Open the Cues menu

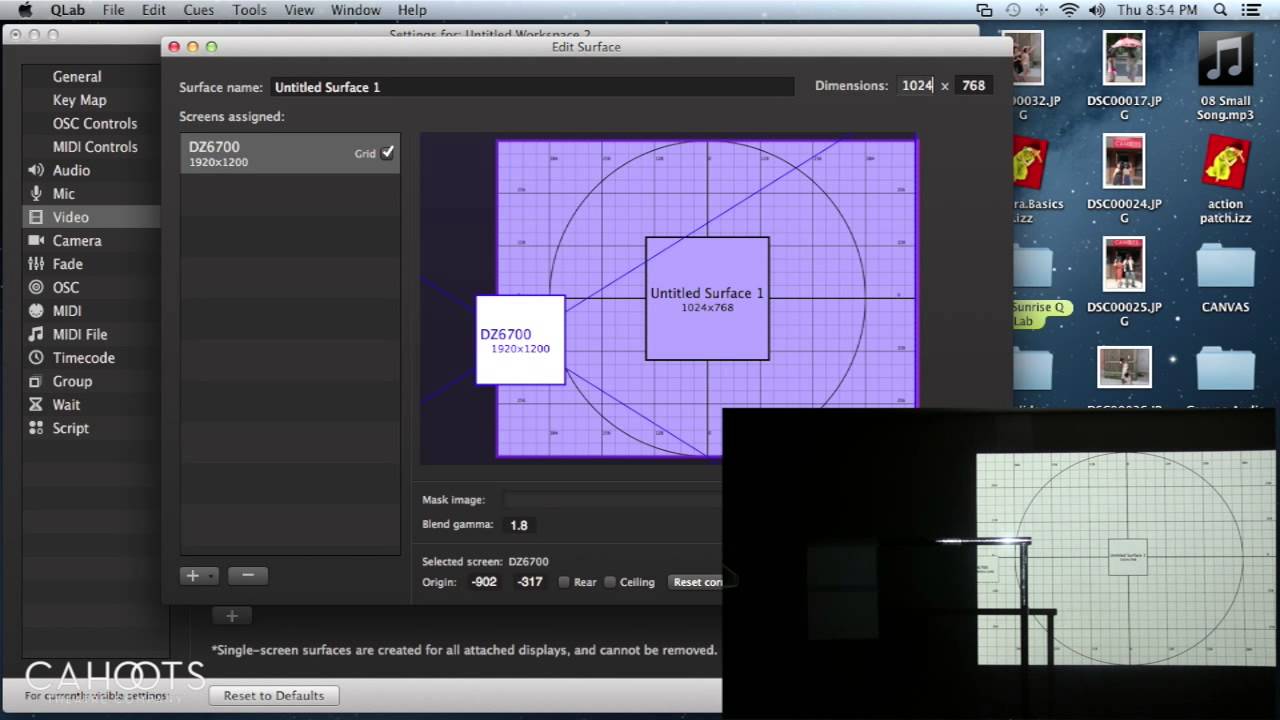tap(198, 10)
